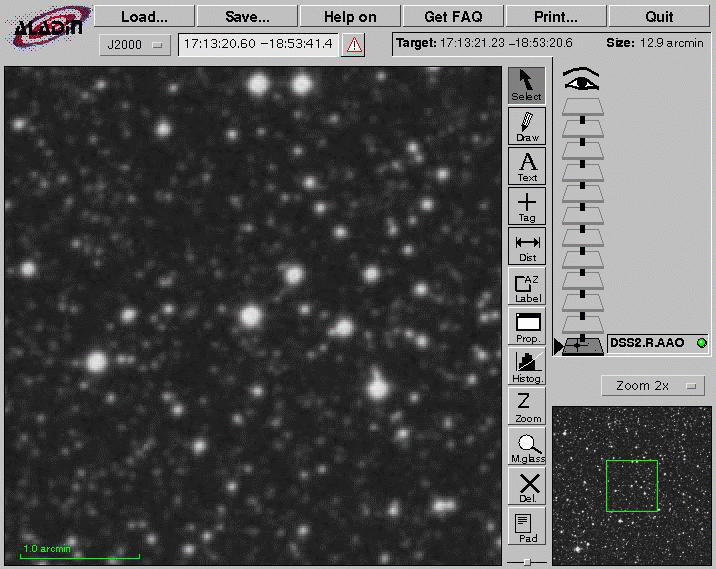Screen dimensions: 716x569
Task: Click the zoom overview thumbnail with green rectangle
Action: tap(632, 485)
